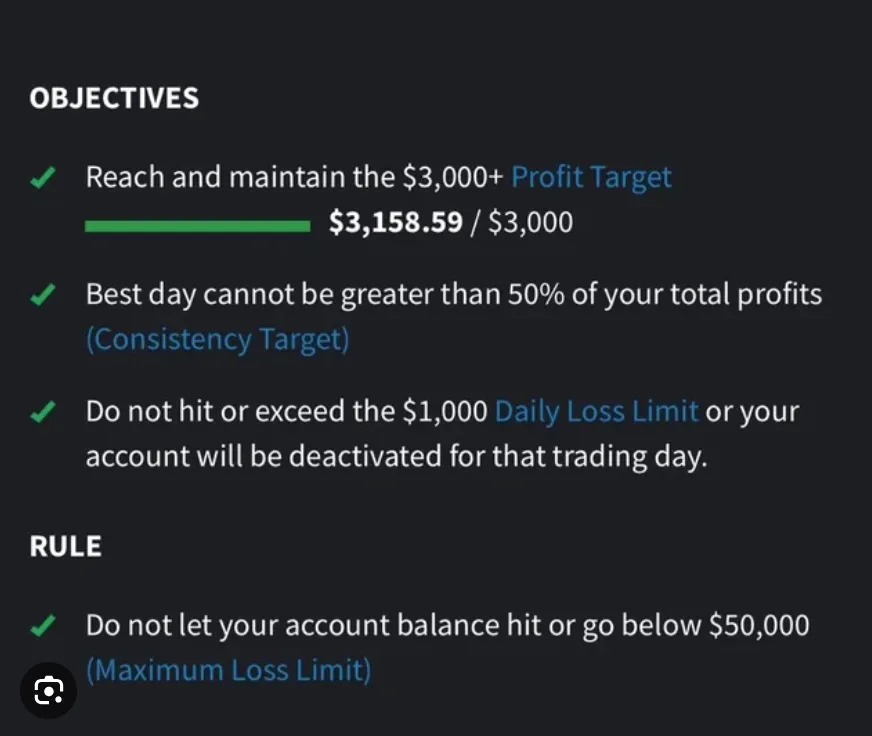This screenshot has height=736, width=872.
Task: Open the Consistency Target link
Action: pos(217,339)
